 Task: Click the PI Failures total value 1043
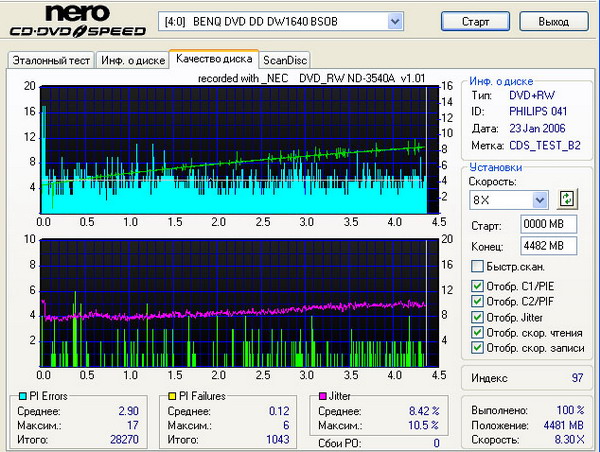(278, 439)
